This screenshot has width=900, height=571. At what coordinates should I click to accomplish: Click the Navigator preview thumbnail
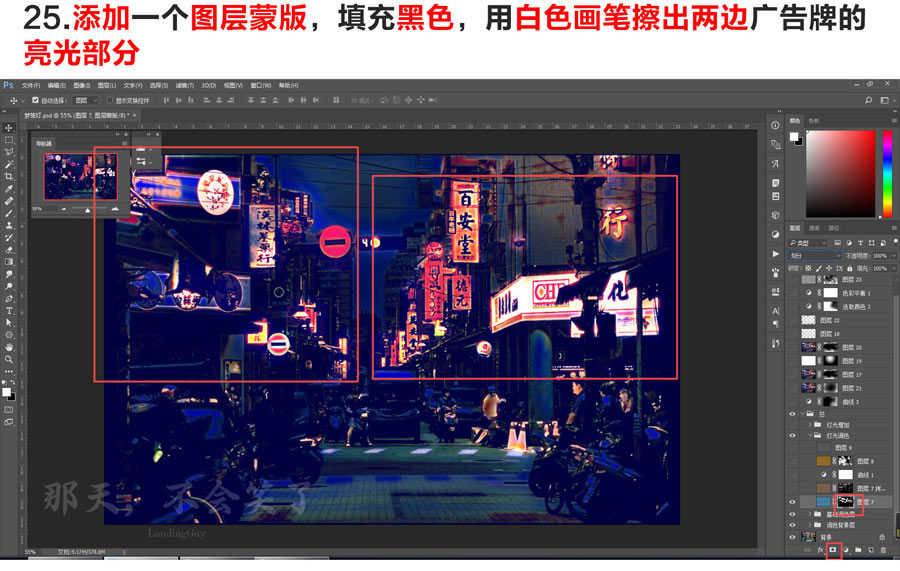point(81,176)
